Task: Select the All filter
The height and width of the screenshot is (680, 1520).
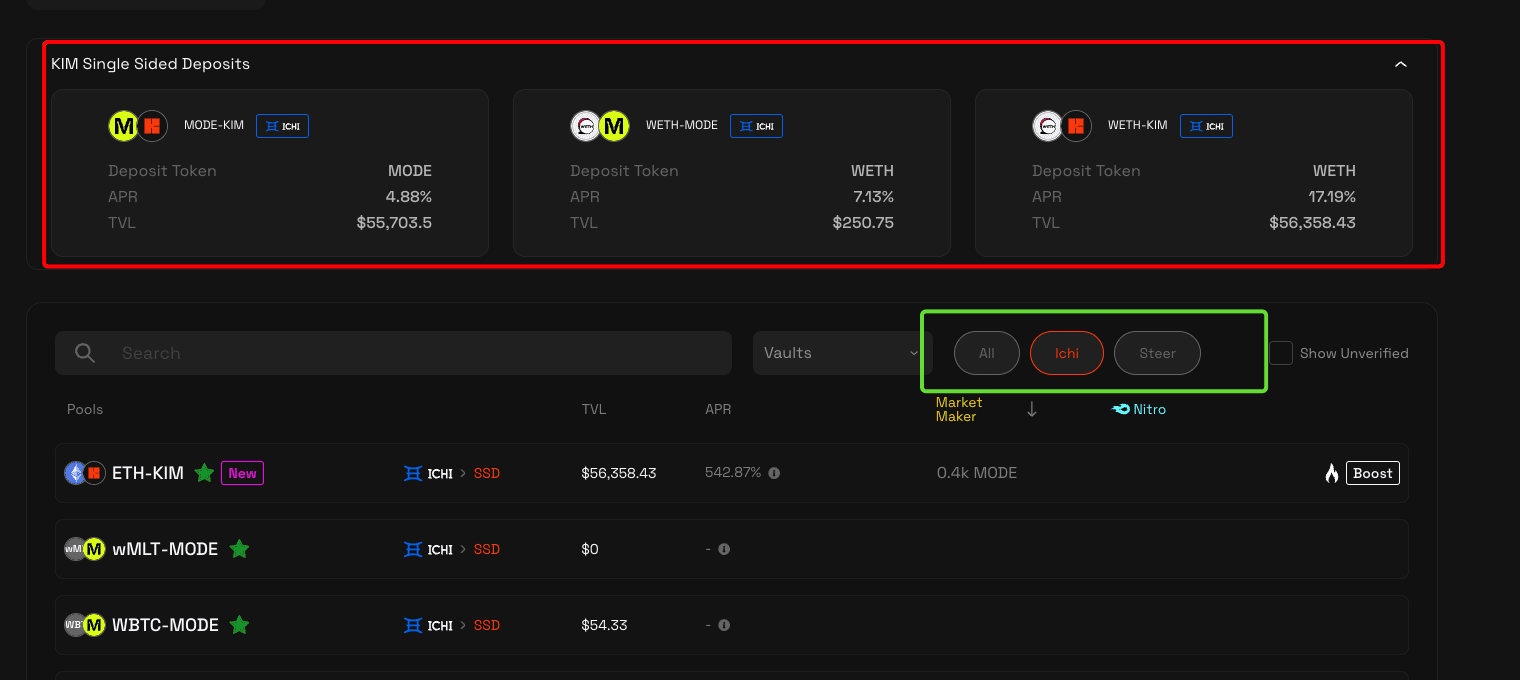Action: pyautogui.click(x=987, y=353)
